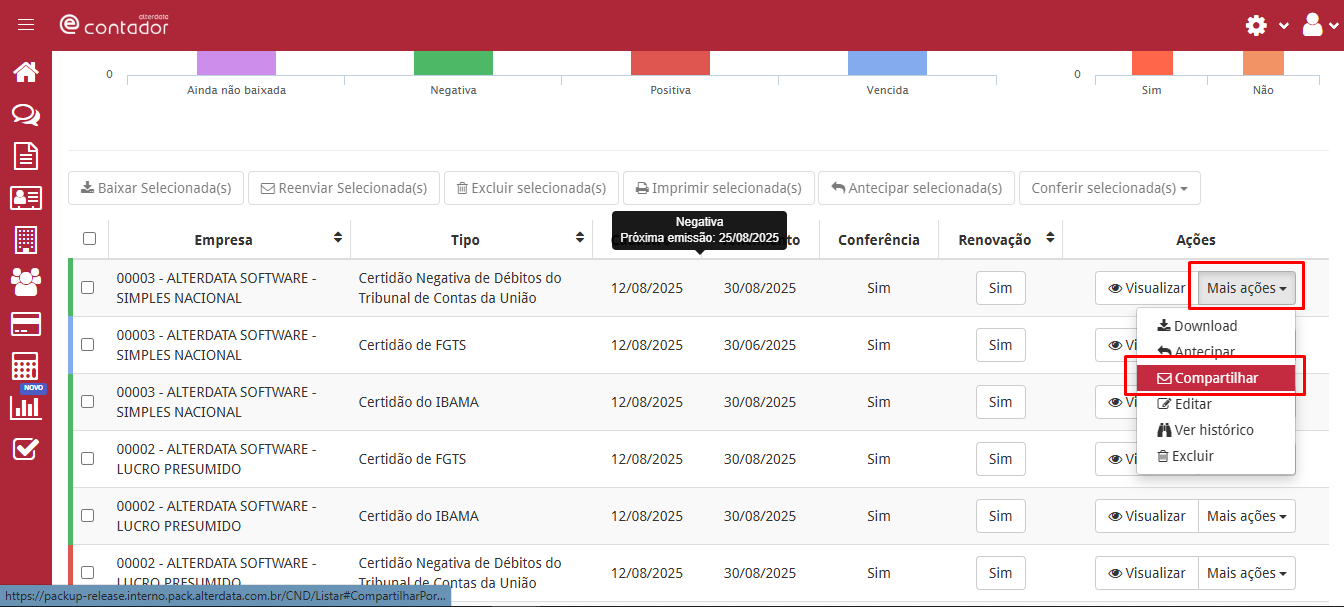This screenshot has height=607, width=1344.
Task: Expand the caret next to user icon
Action: (x=1333, y=27)
